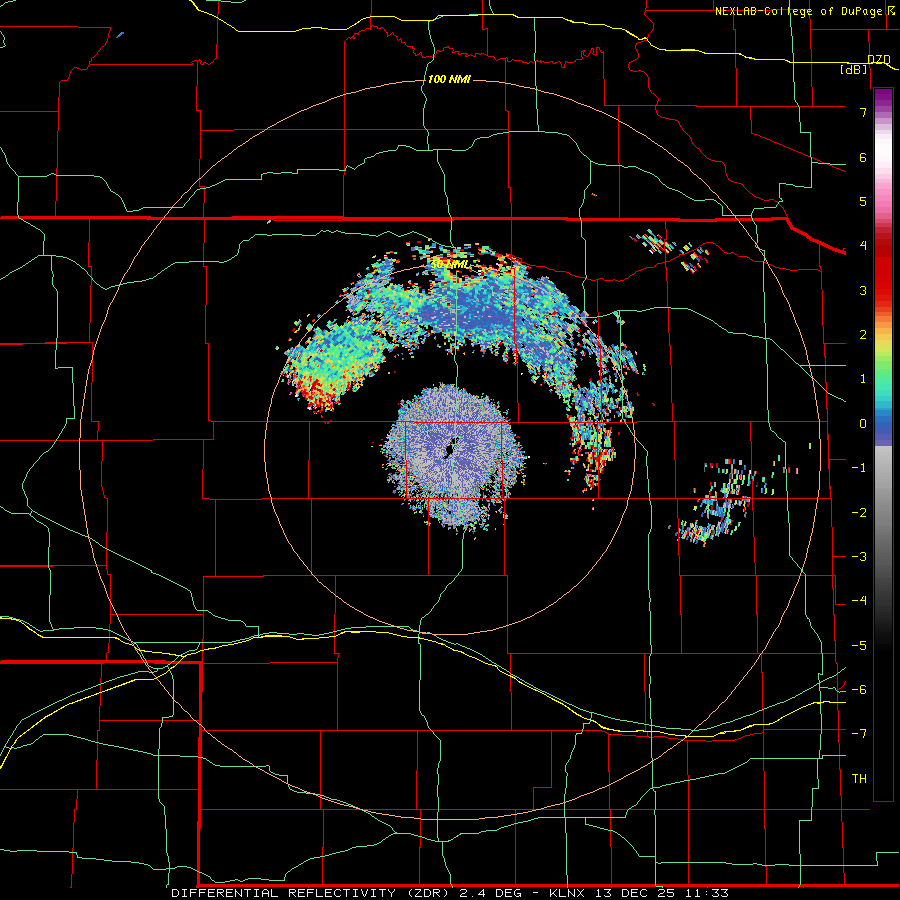
Task: Click the "100 NMI" range ring label
Action: coord(449,79)
